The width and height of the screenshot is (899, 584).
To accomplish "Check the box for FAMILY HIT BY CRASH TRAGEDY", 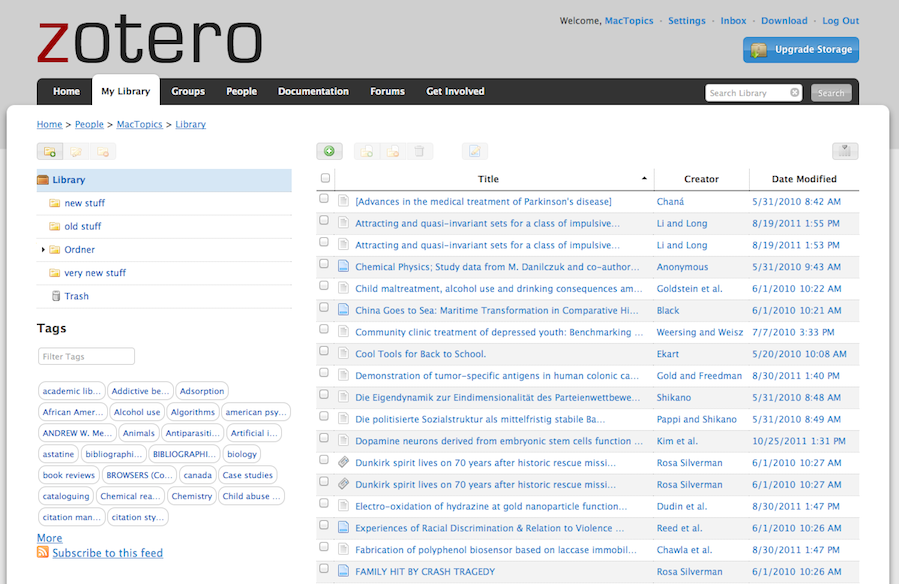I will (x=324, y=569).
